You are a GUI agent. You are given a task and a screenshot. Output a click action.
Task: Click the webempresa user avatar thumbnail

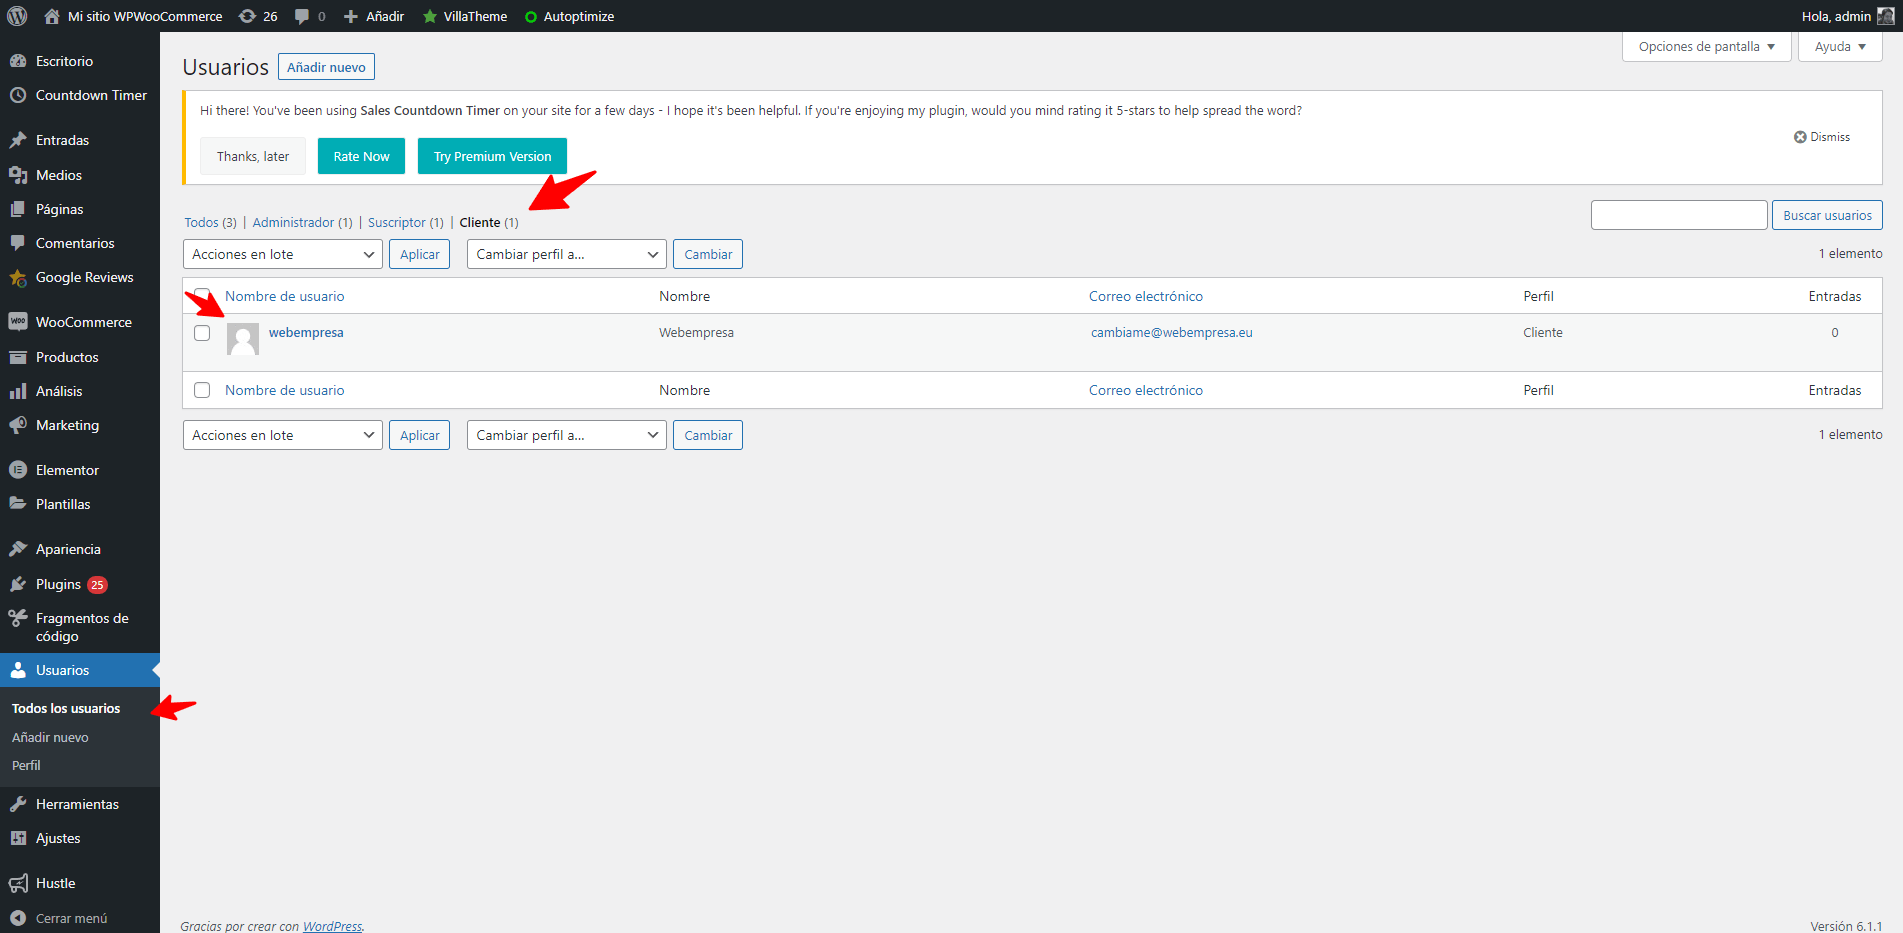(243, 339)
